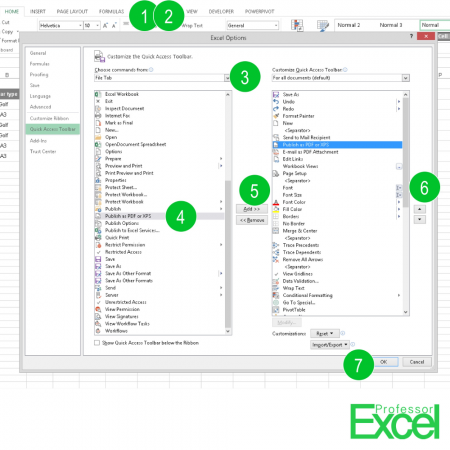Select the Normal 3 cell style
The image size is (450, 450).
pyautogui.click(x=391, y=25)
